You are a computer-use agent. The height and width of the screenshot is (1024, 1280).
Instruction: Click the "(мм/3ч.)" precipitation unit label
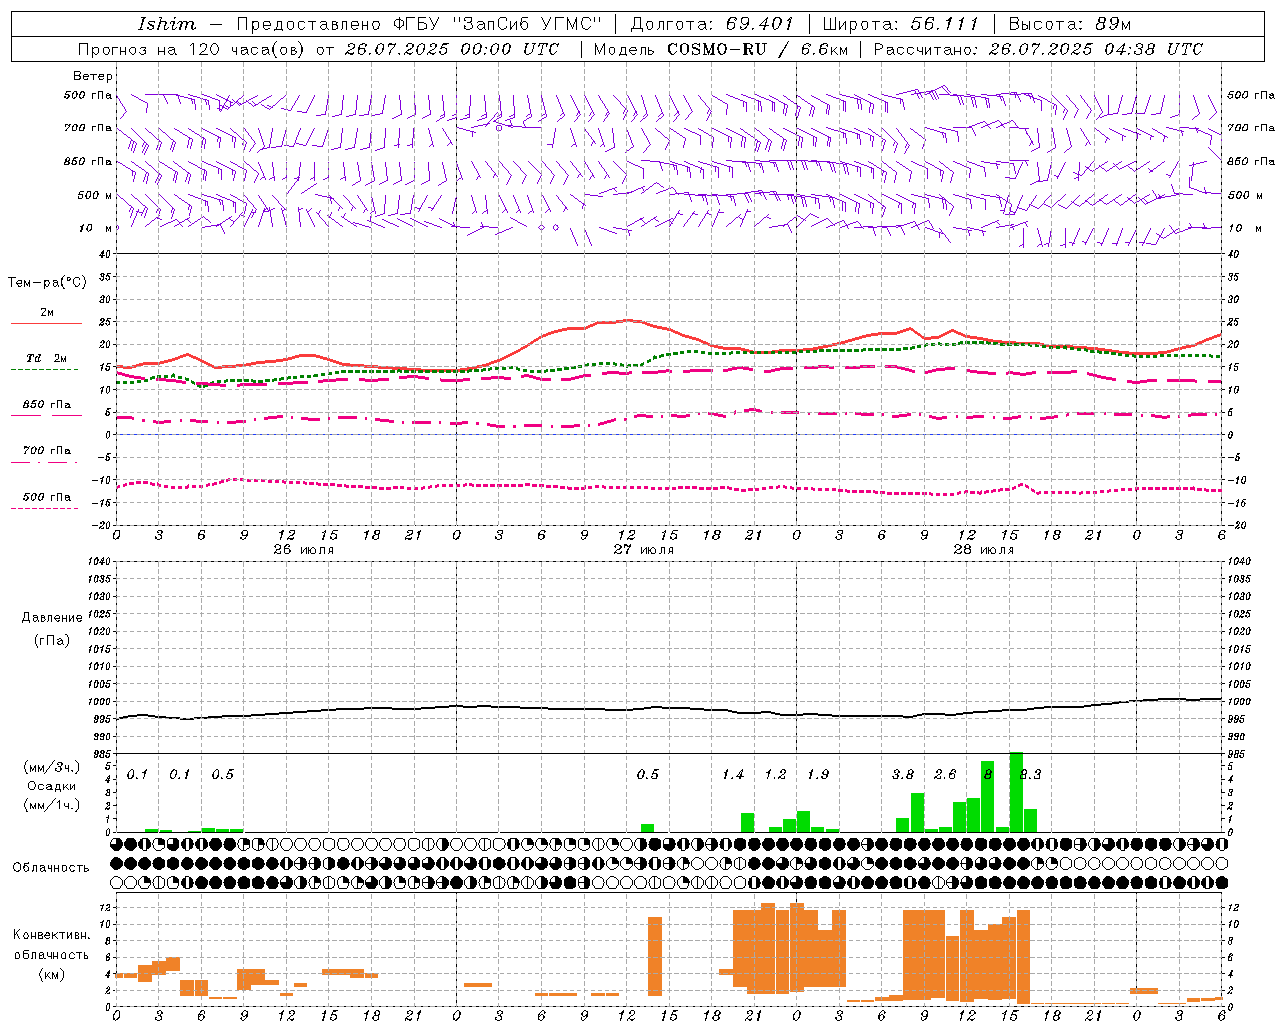(52, 767)
